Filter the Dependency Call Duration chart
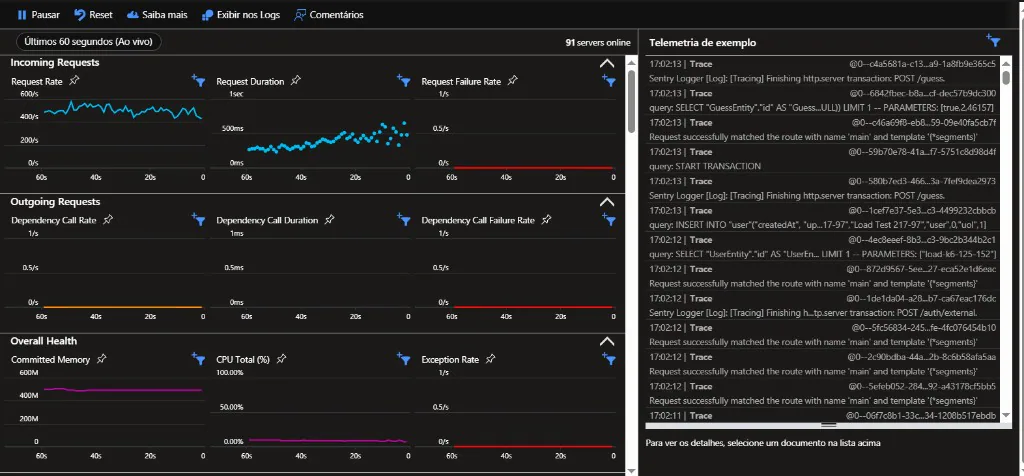Screen dimensions: 1024x476 pos(404,219)
